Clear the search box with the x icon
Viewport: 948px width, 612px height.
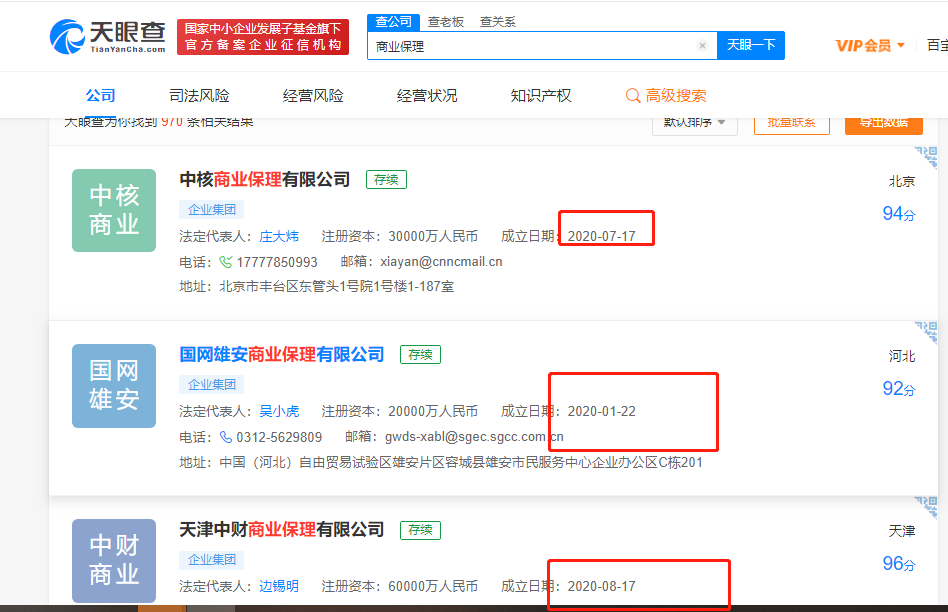[702, 45]
